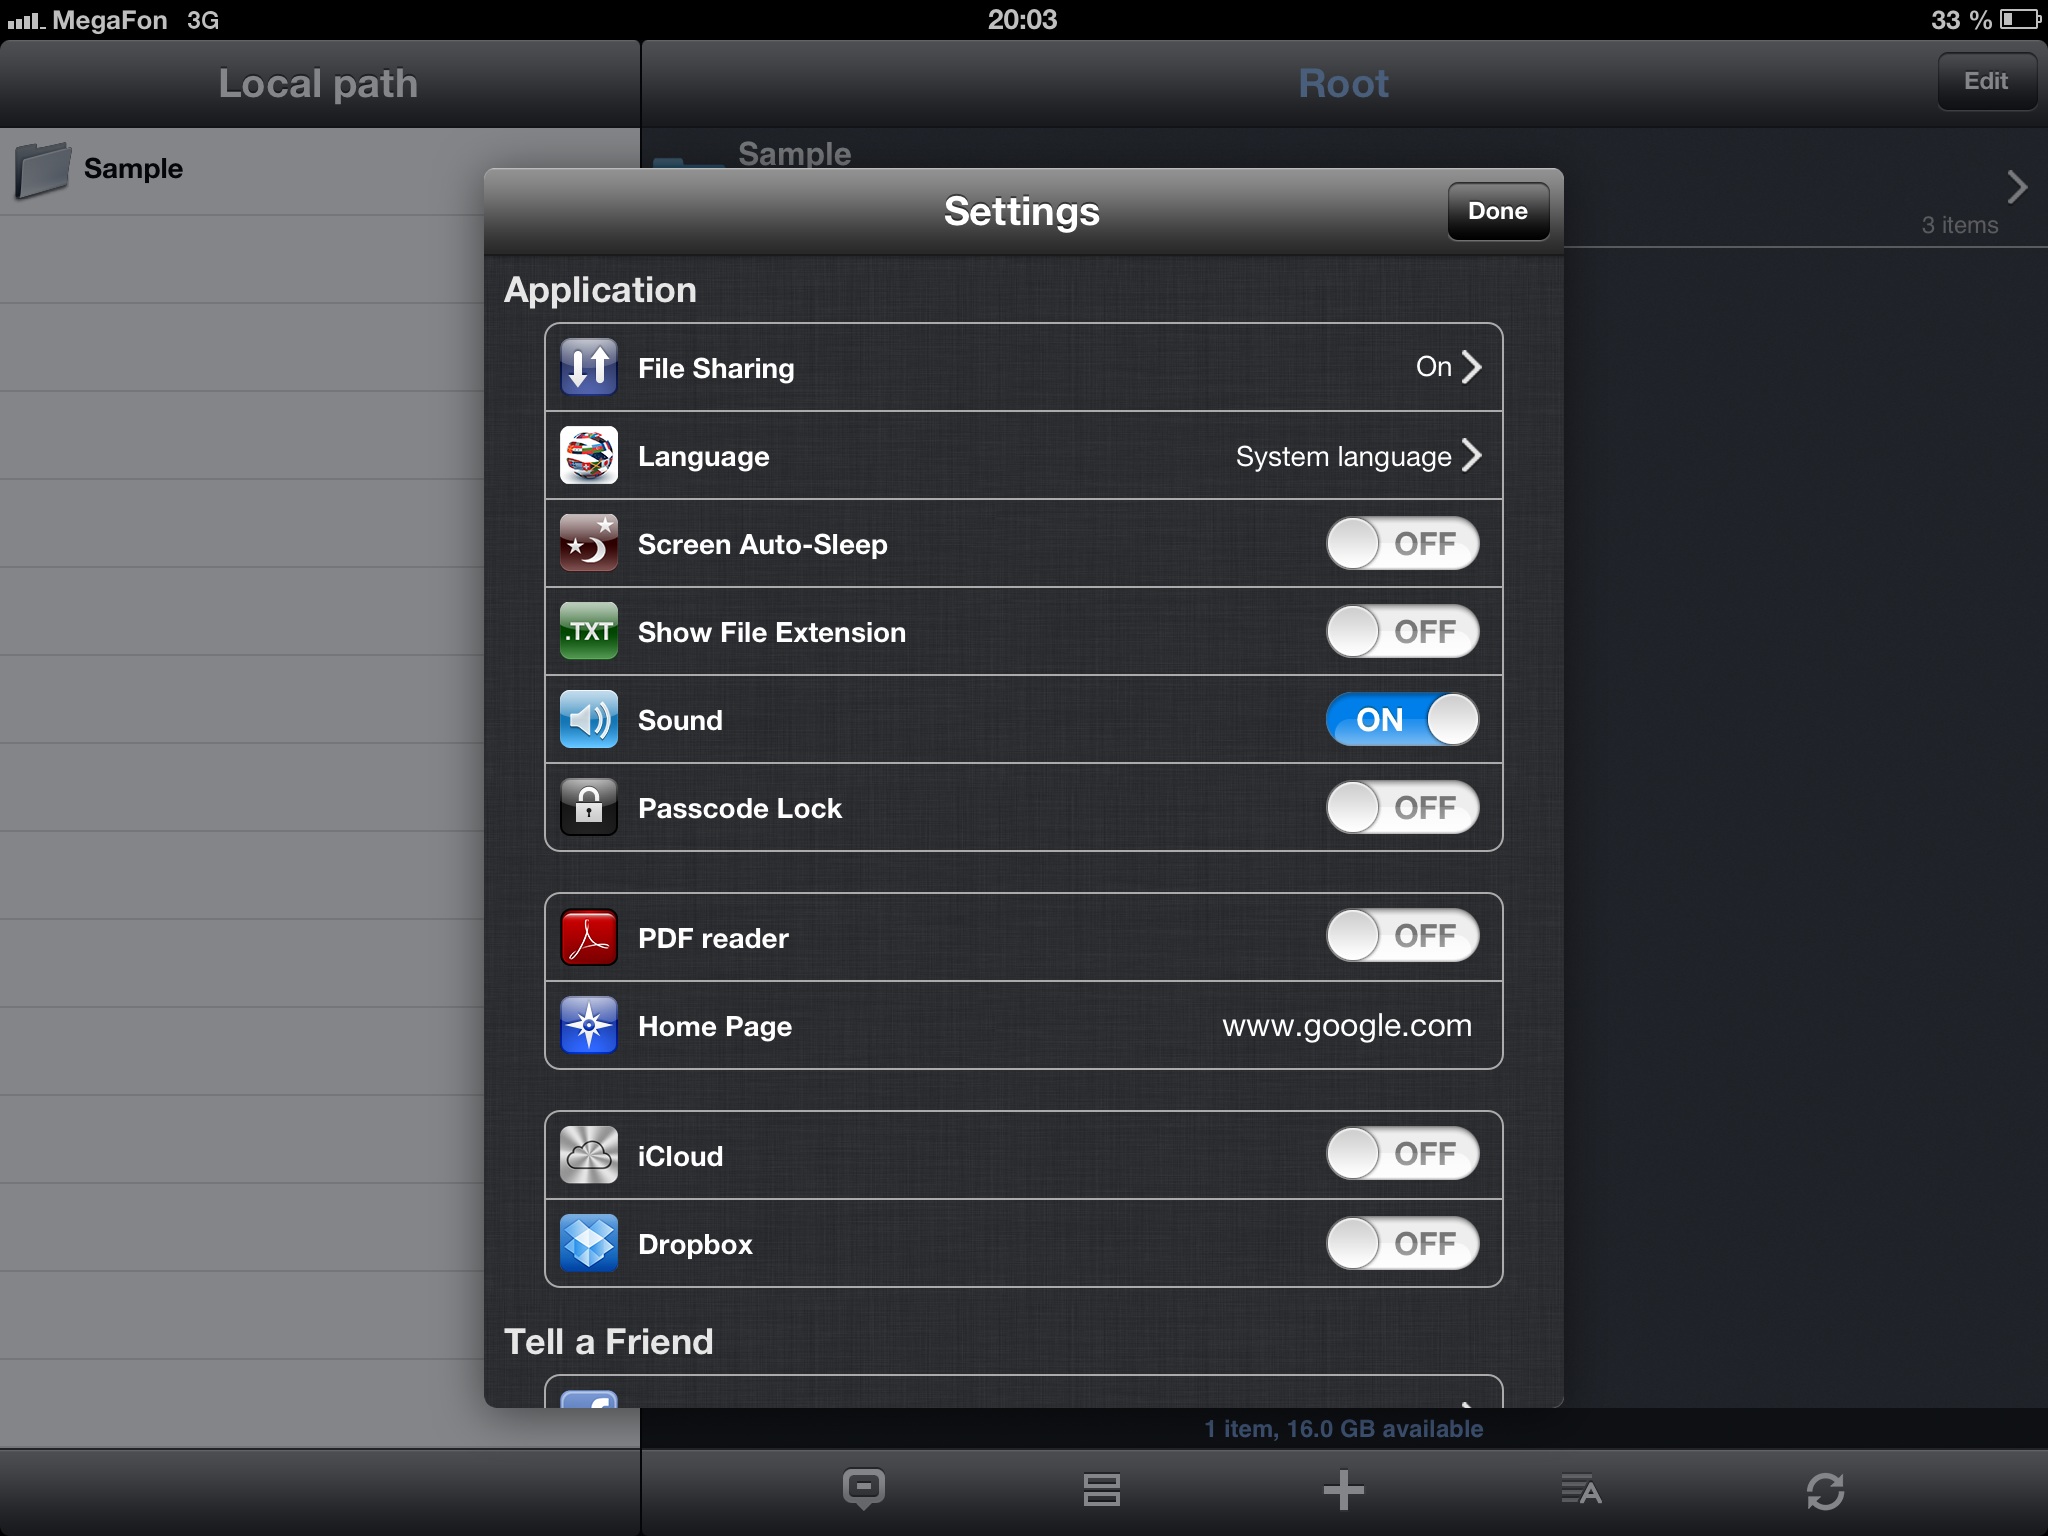Click the iCloud cloud icon
The height and width of the screenshot is (1536, 2048).
(589, 1155)
